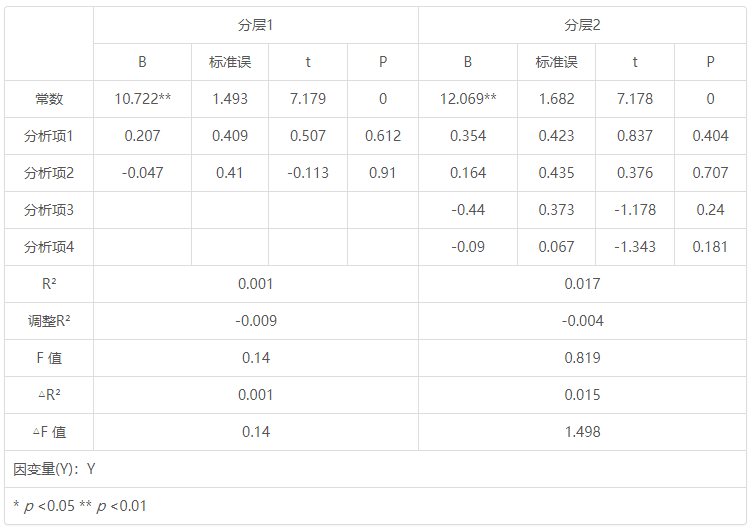The height and width of the screenshot is (532, 752).
Task: Click the 因变量(Y): Y footer text
Action: point(55,469)
